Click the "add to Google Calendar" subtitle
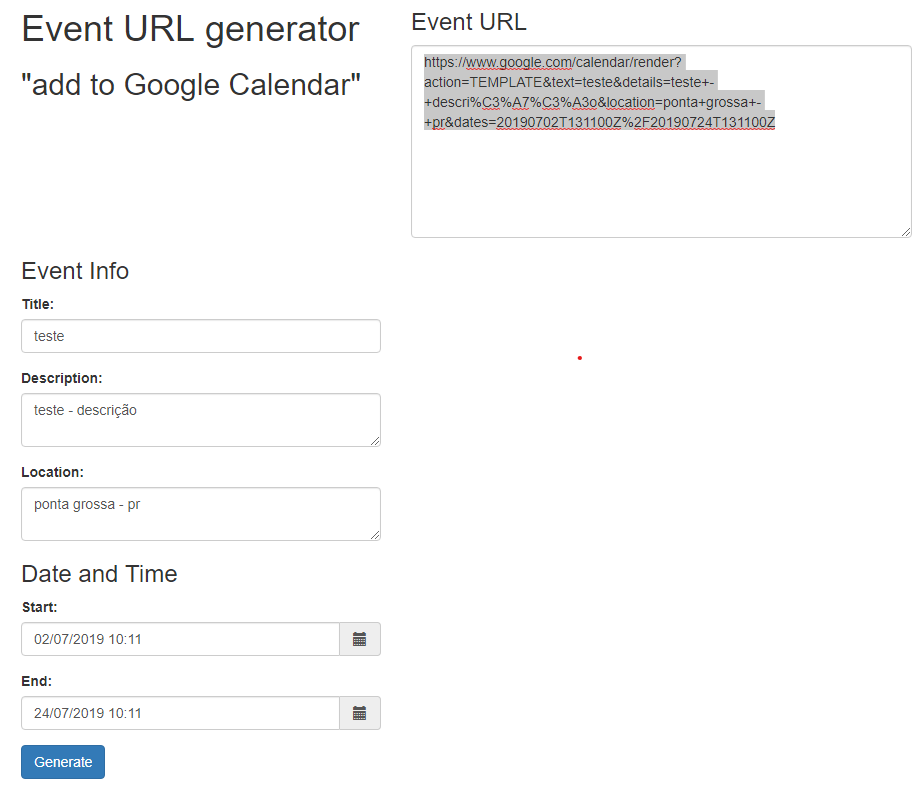The height and width of the screenshot is (812, 921). [x=191, y=85]
